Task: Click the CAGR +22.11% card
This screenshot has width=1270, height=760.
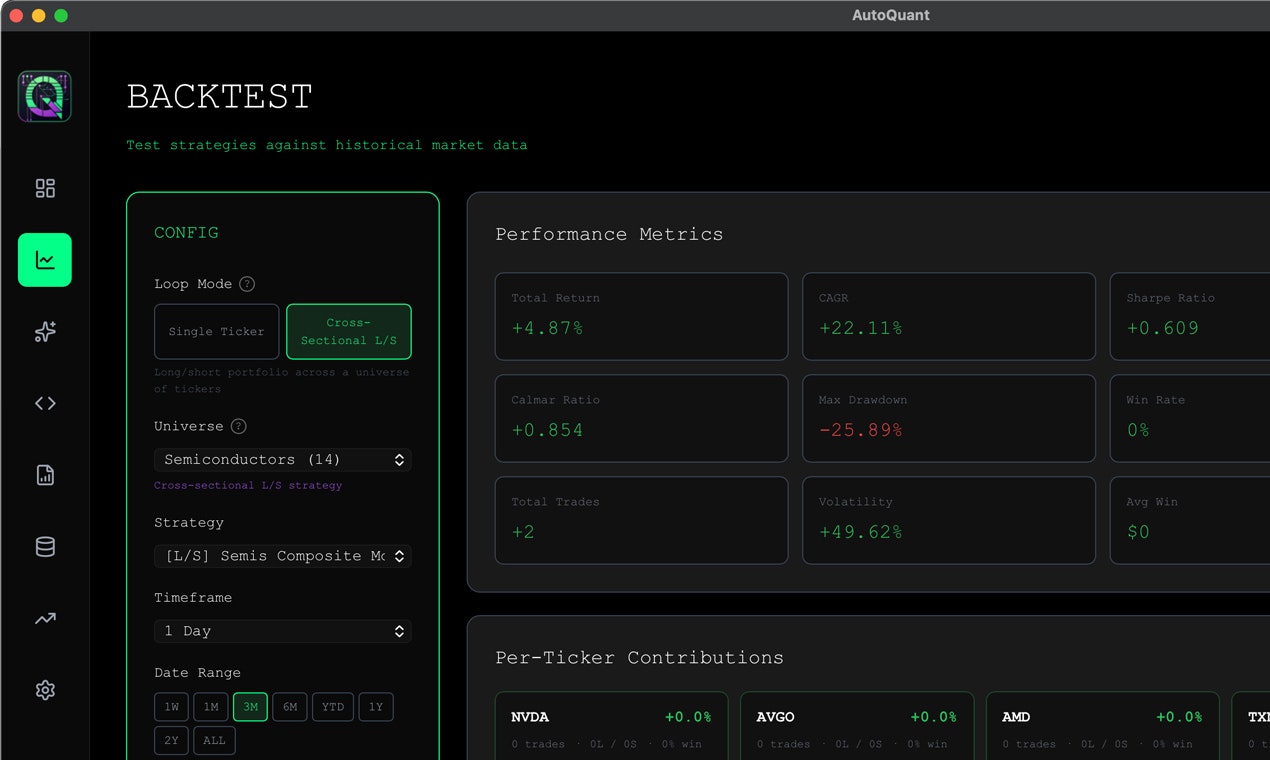Action: click(x=949, y=316)
